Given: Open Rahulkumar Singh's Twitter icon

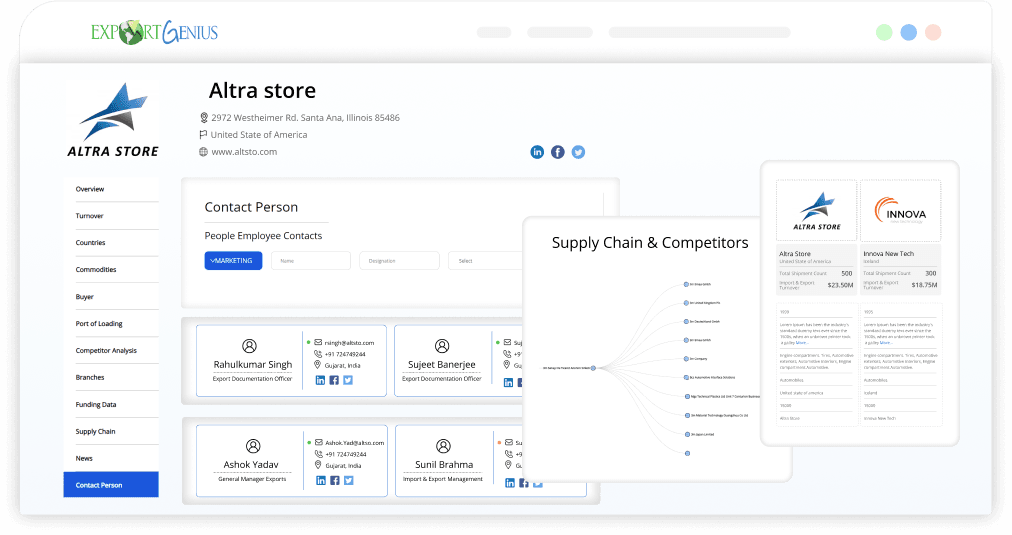Looking at the screenshot, I should 349,380.
